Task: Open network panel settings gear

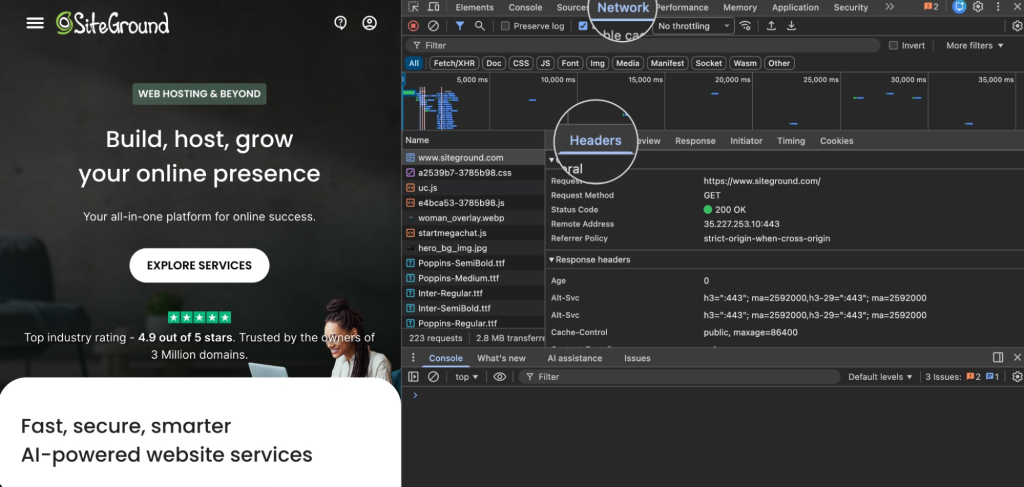Action: pyautogui.click(x=1017, y=26)
